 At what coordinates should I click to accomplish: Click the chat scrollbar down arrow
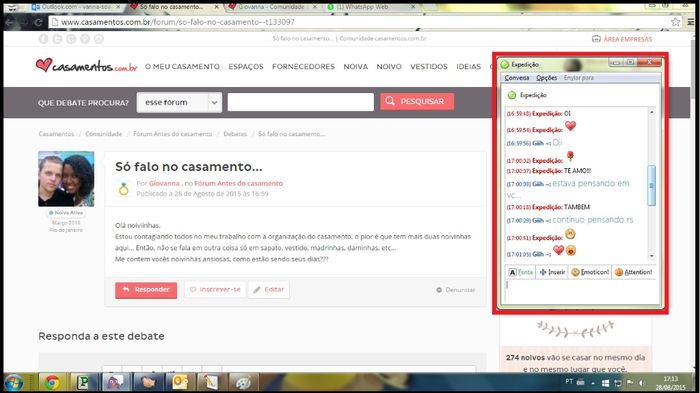[x=651, y=256]
